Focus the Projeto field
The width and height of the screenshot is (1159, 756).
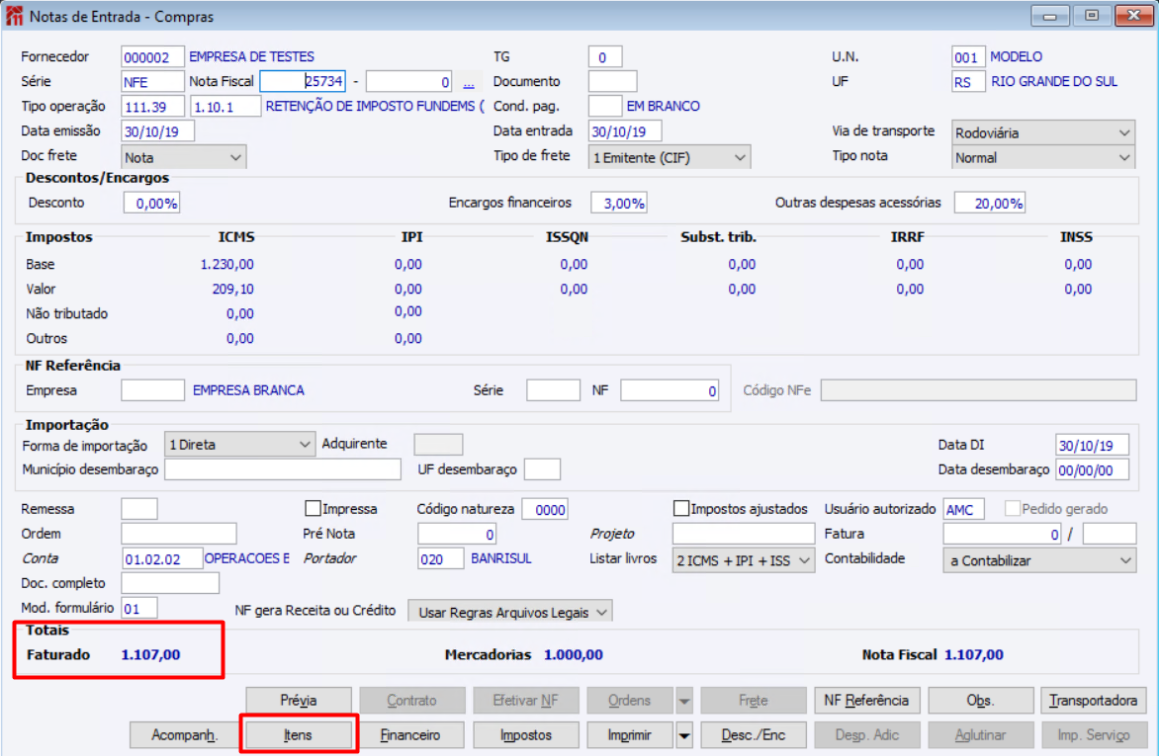743,534
